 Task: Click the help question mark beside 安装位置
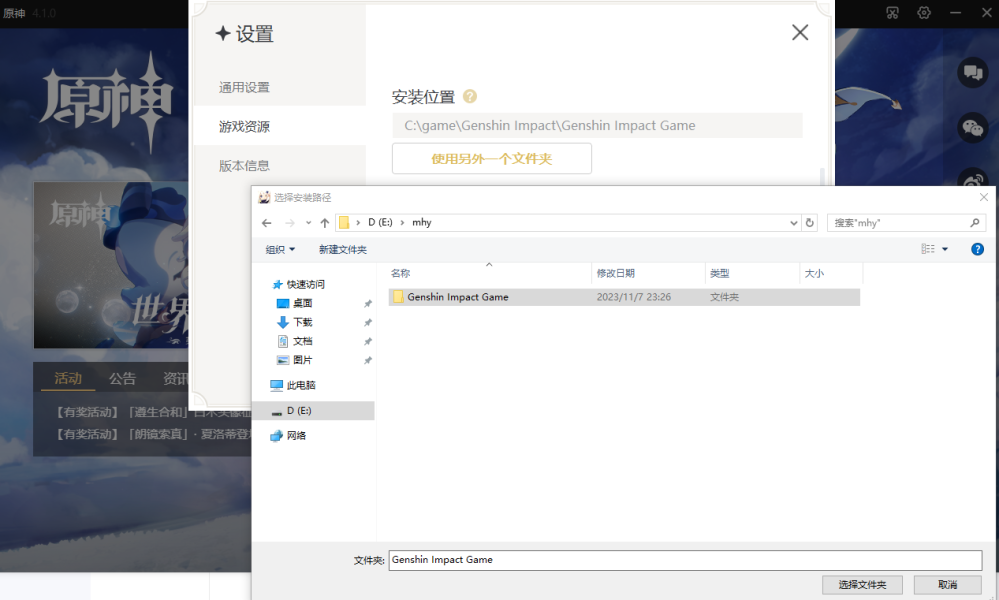(470, 96)
